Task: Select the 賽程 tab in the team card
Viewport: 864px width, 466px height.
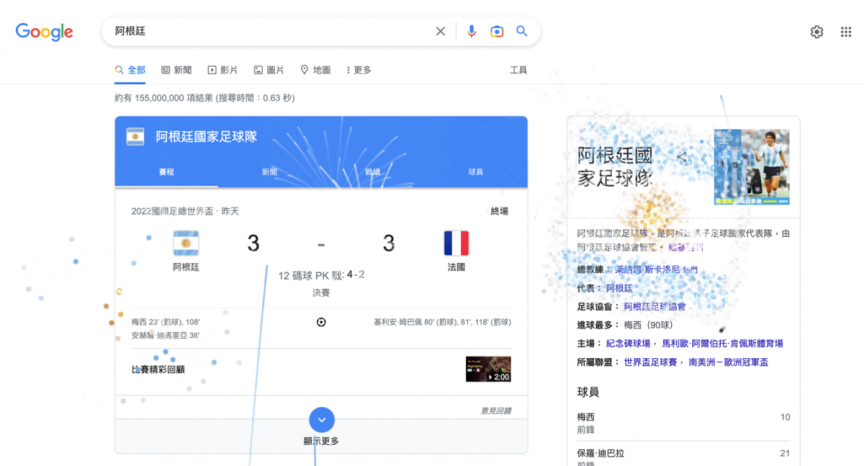Action: (x=166, y=172)
